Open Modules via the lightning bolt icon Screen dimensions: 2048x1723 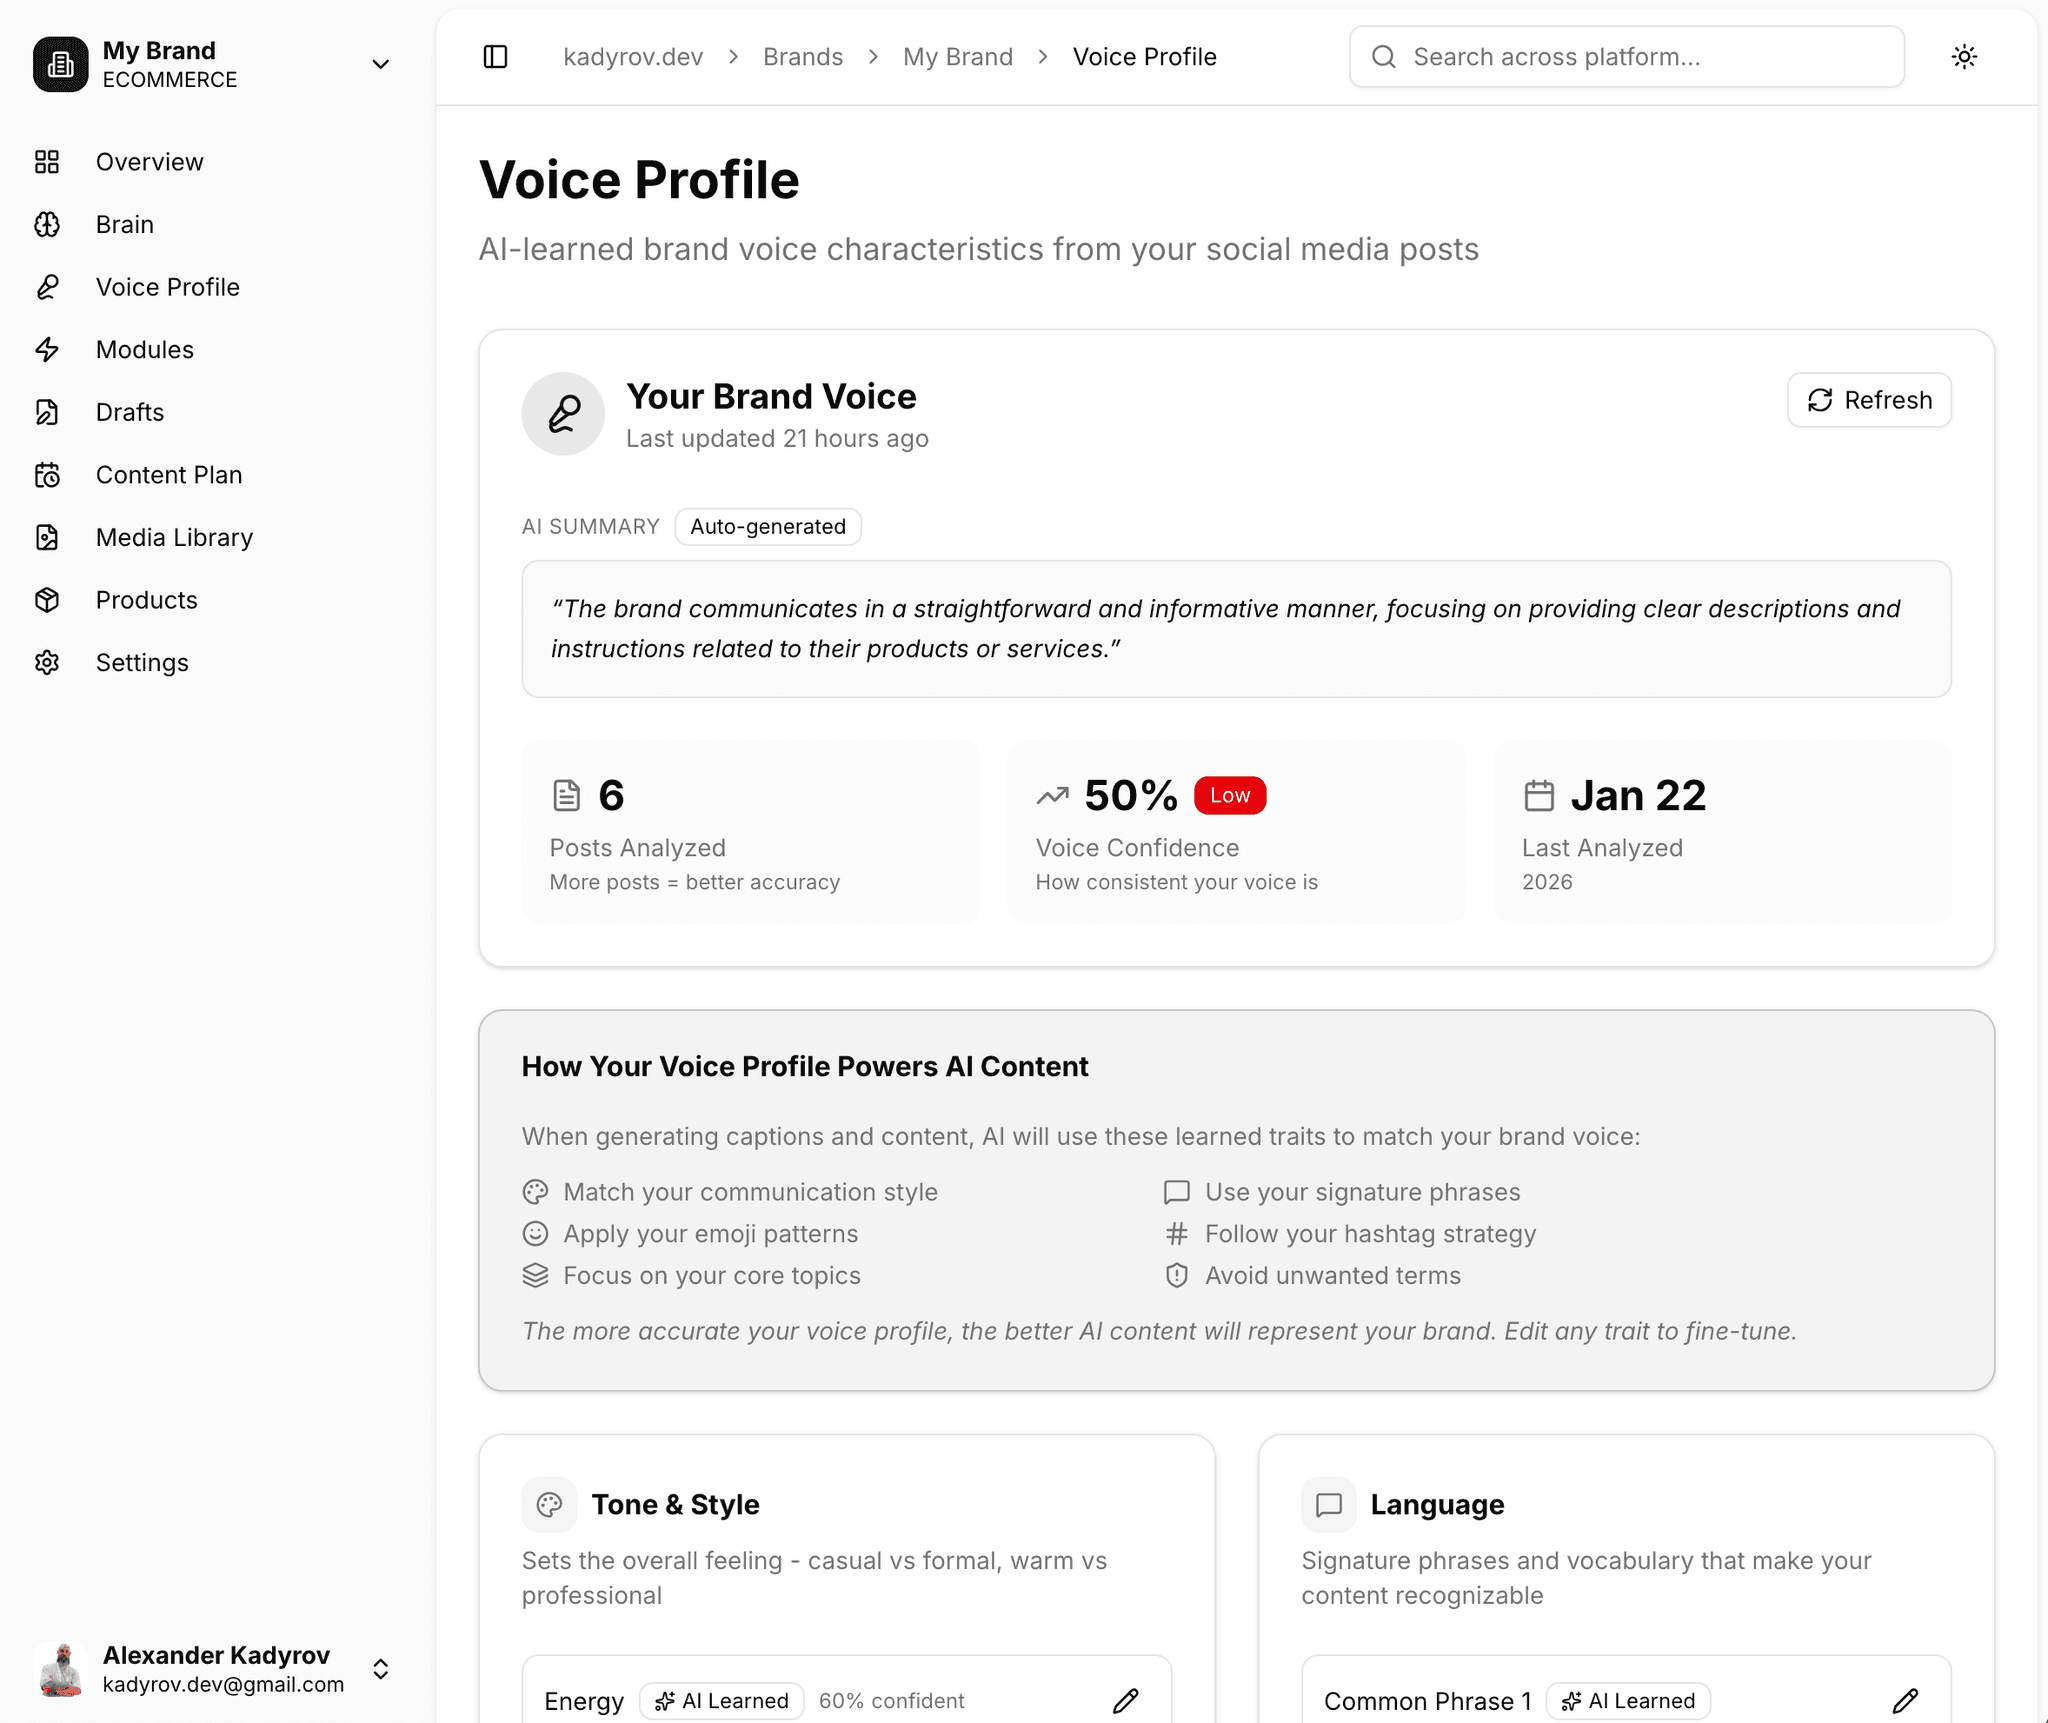coord(48,350)
